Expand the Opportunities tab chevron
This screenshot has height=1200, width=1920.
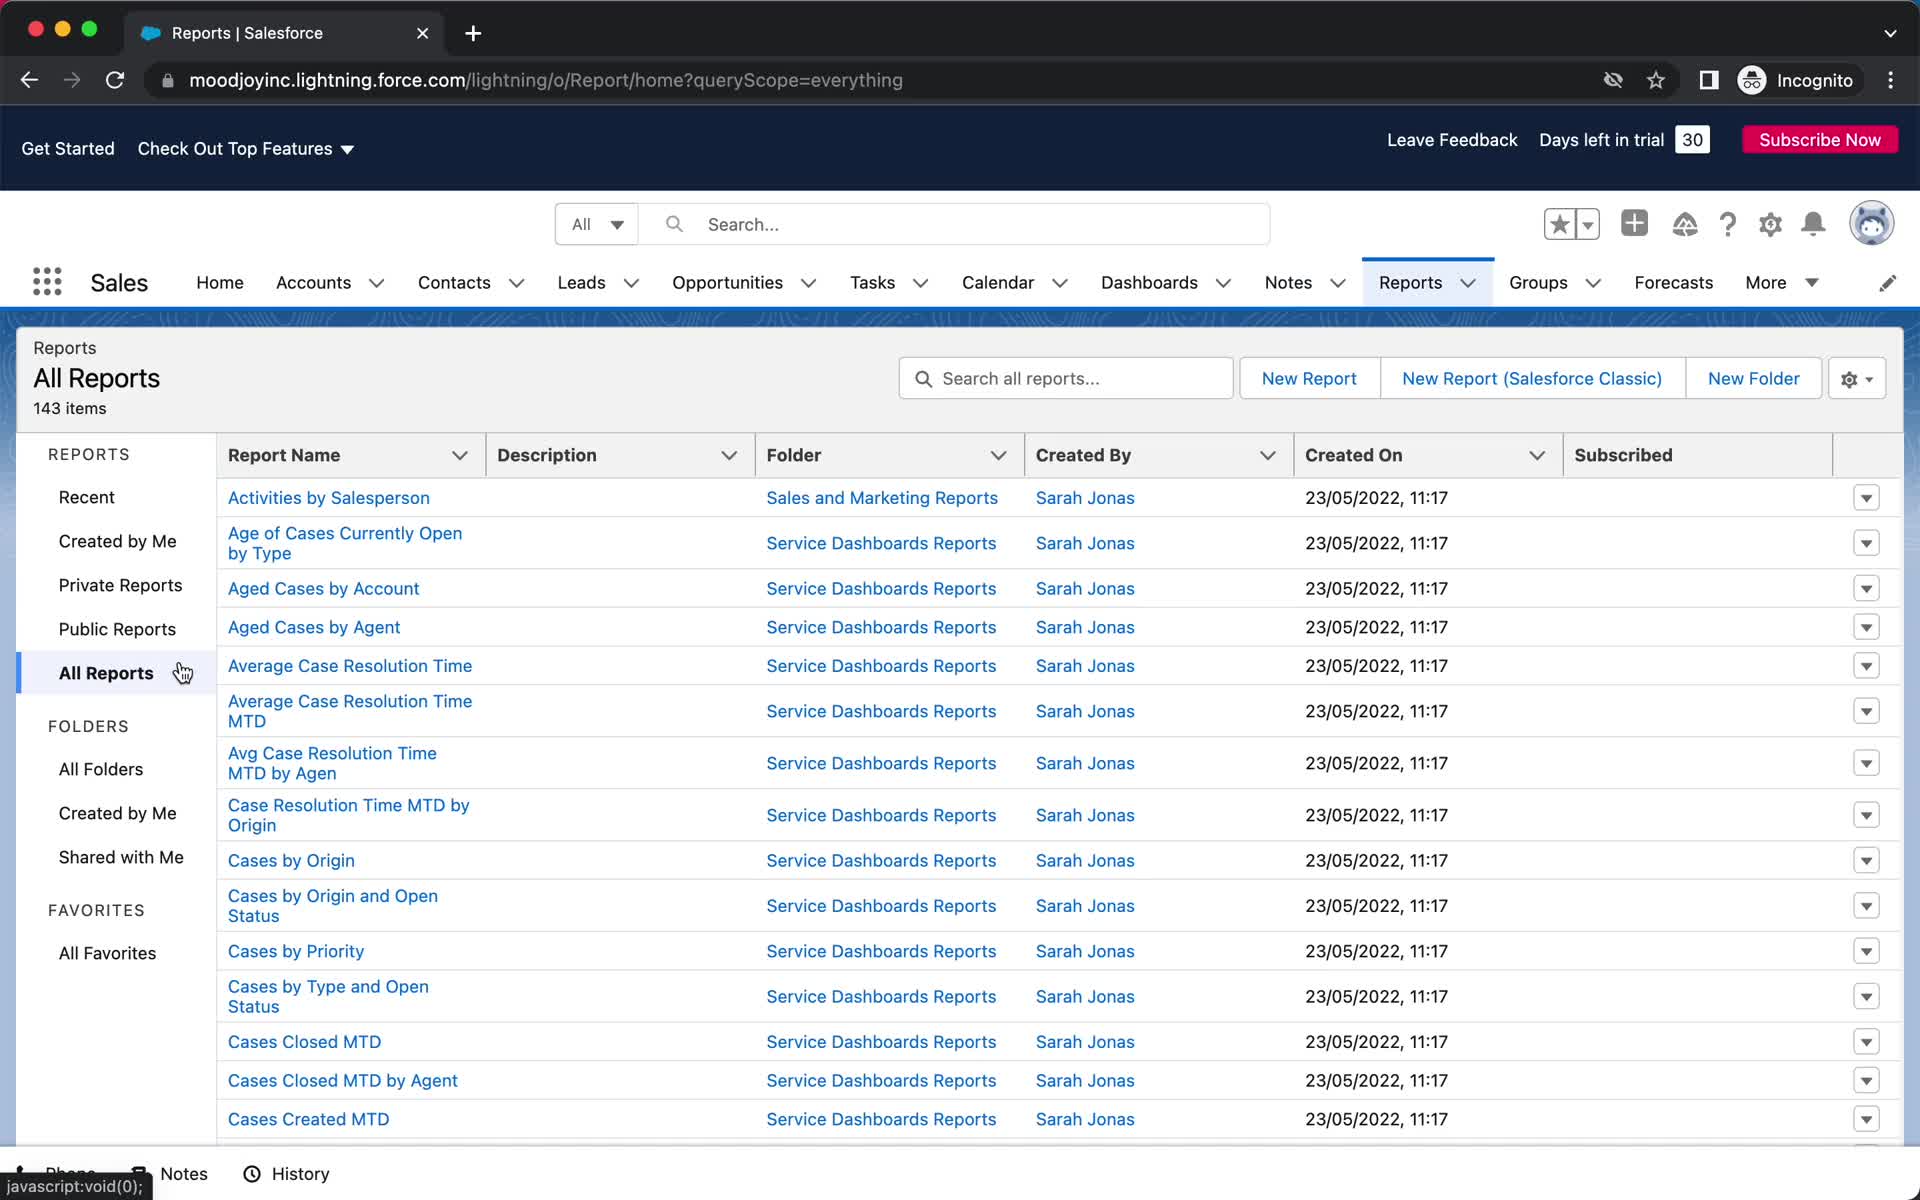[809, 283]
